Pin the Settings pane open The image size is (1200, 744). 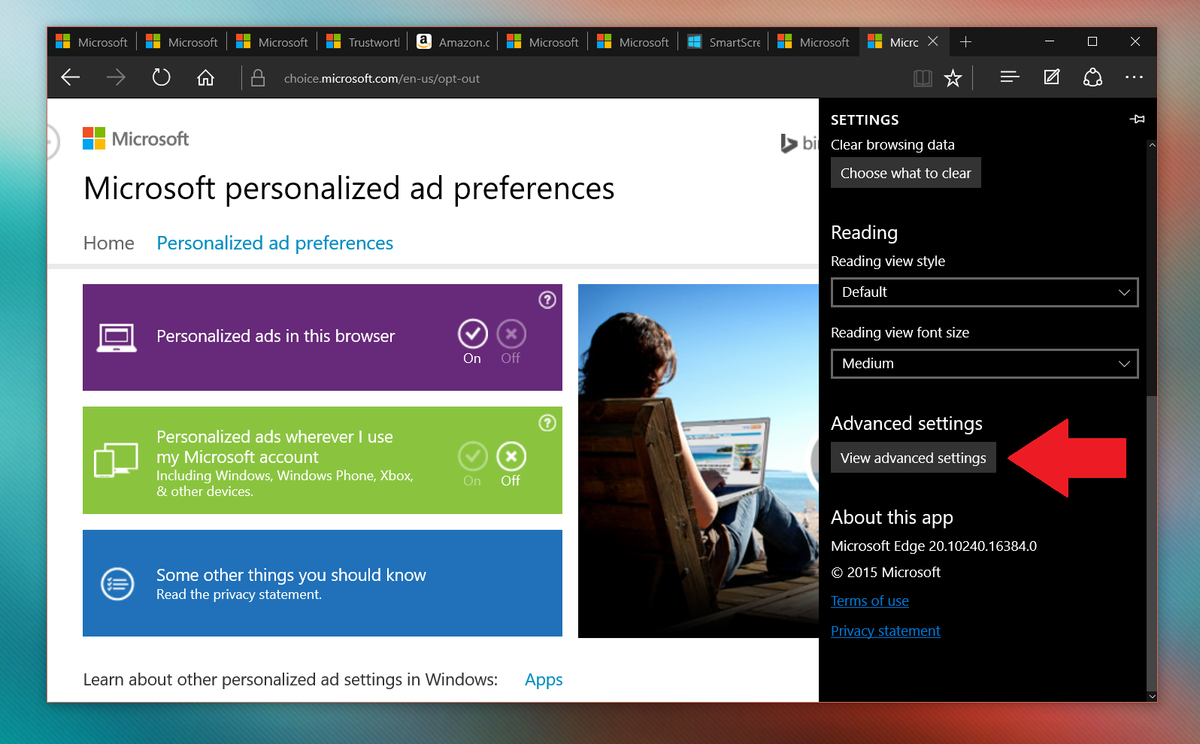[x=1137, y=118]
